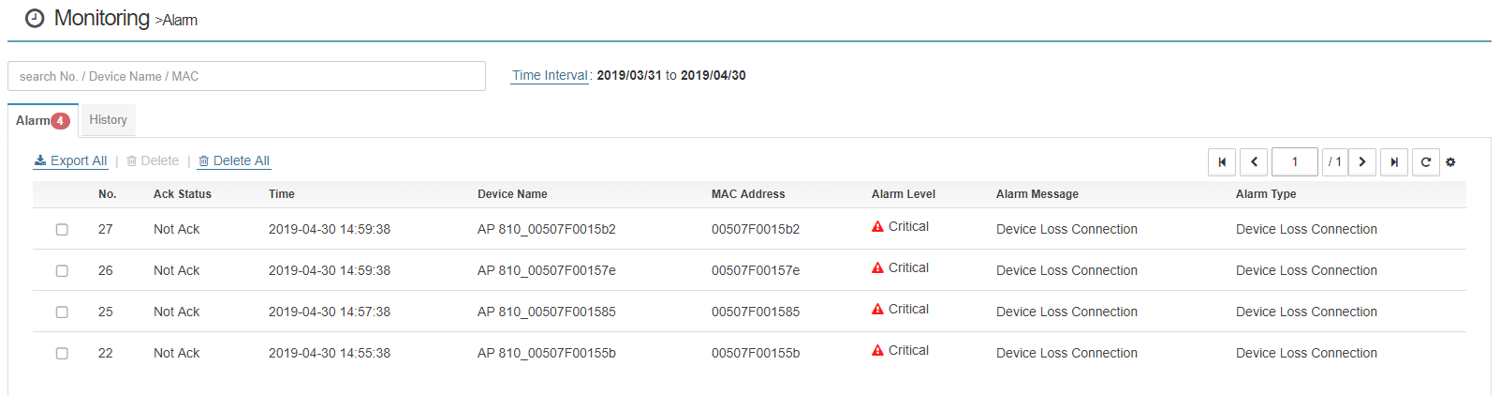The width and height of the screenshot is (1500, 396).
Task: Tick the checkbox for alarm No. 26
Action: click(x=62, y=271)
